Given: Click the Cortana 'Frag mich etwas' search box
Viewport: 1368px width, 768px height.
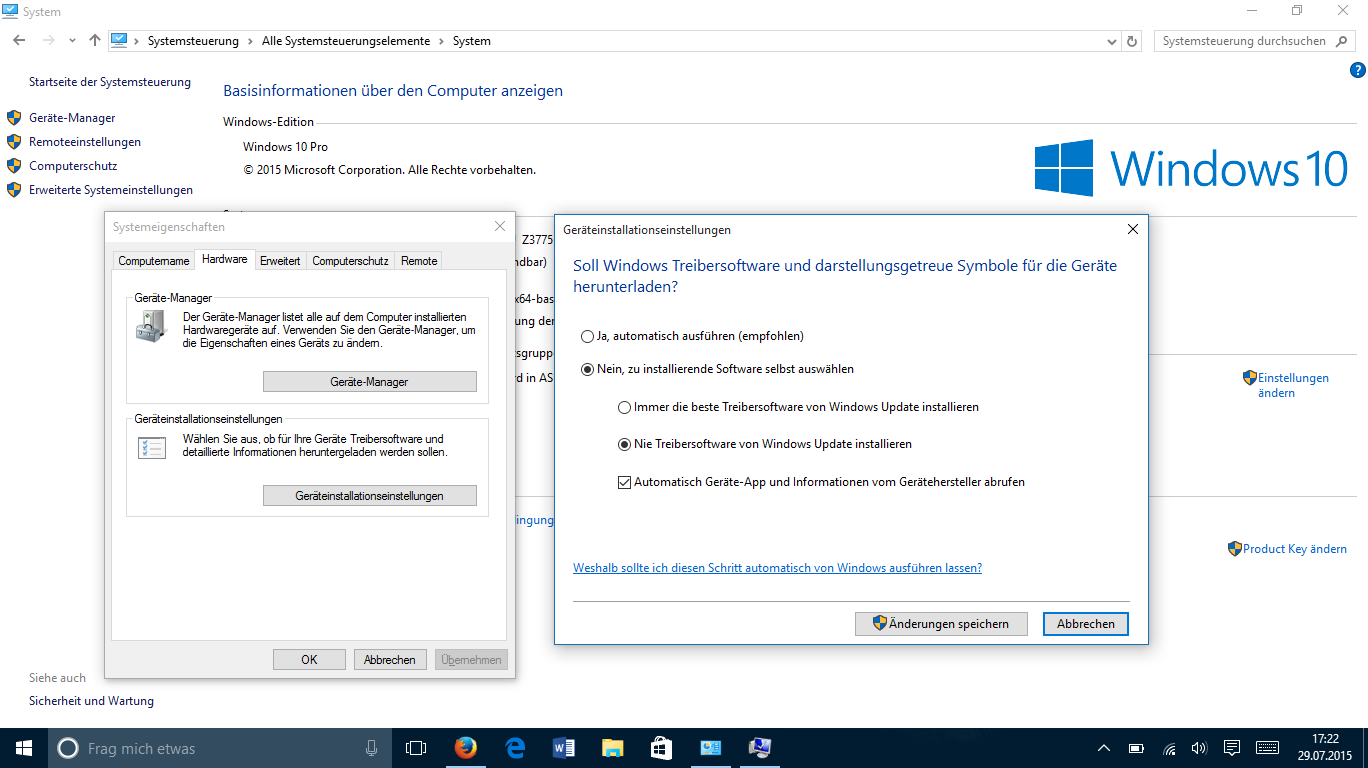Looking at the screenshot, I should (x=220, y=748).
